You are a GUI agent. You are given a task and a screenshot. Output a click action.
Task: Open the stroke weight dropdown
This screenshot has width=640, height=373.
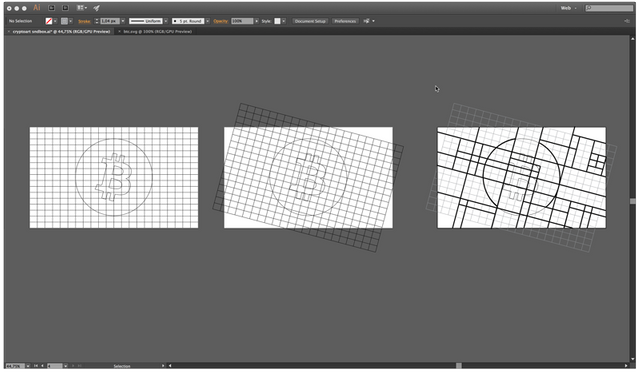[x=123, y=21]
